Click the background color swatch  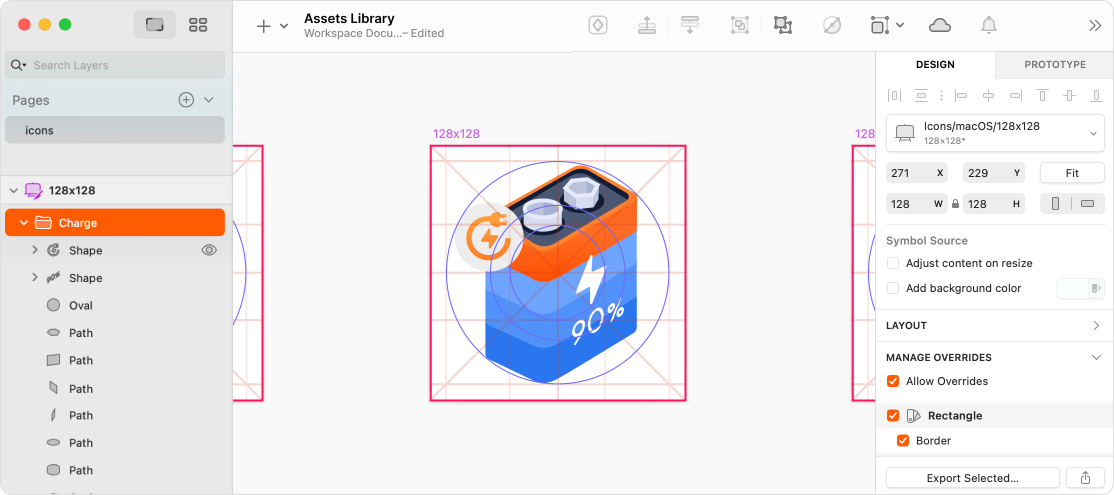point(1080,288)
